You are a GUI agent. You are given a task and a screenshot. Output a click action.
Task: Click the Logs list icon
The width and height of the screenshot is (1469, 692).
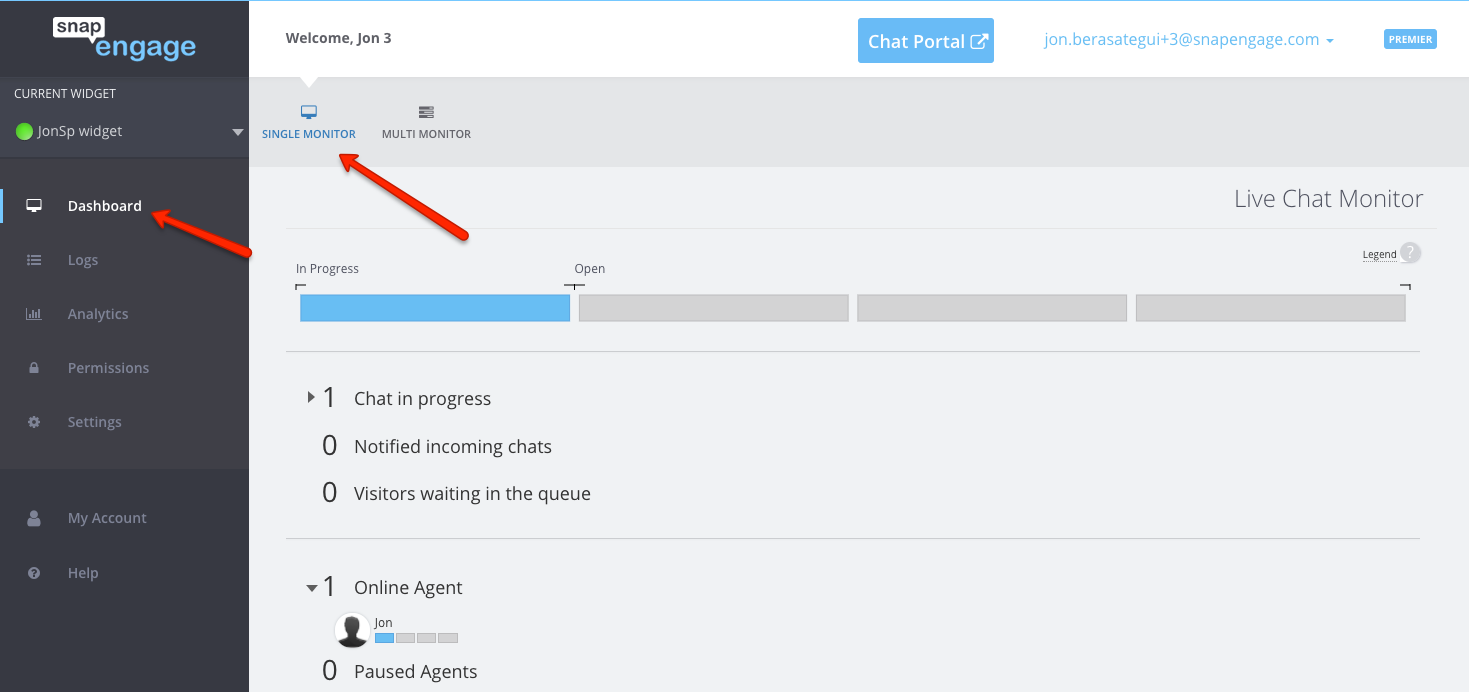pos(34,260)
